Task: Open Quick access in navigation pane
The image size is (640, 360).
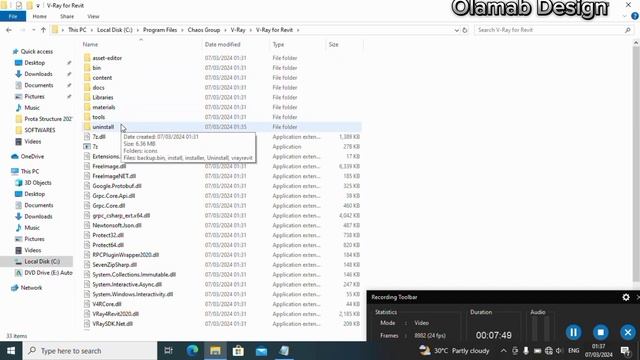Action: pos(36,51)
